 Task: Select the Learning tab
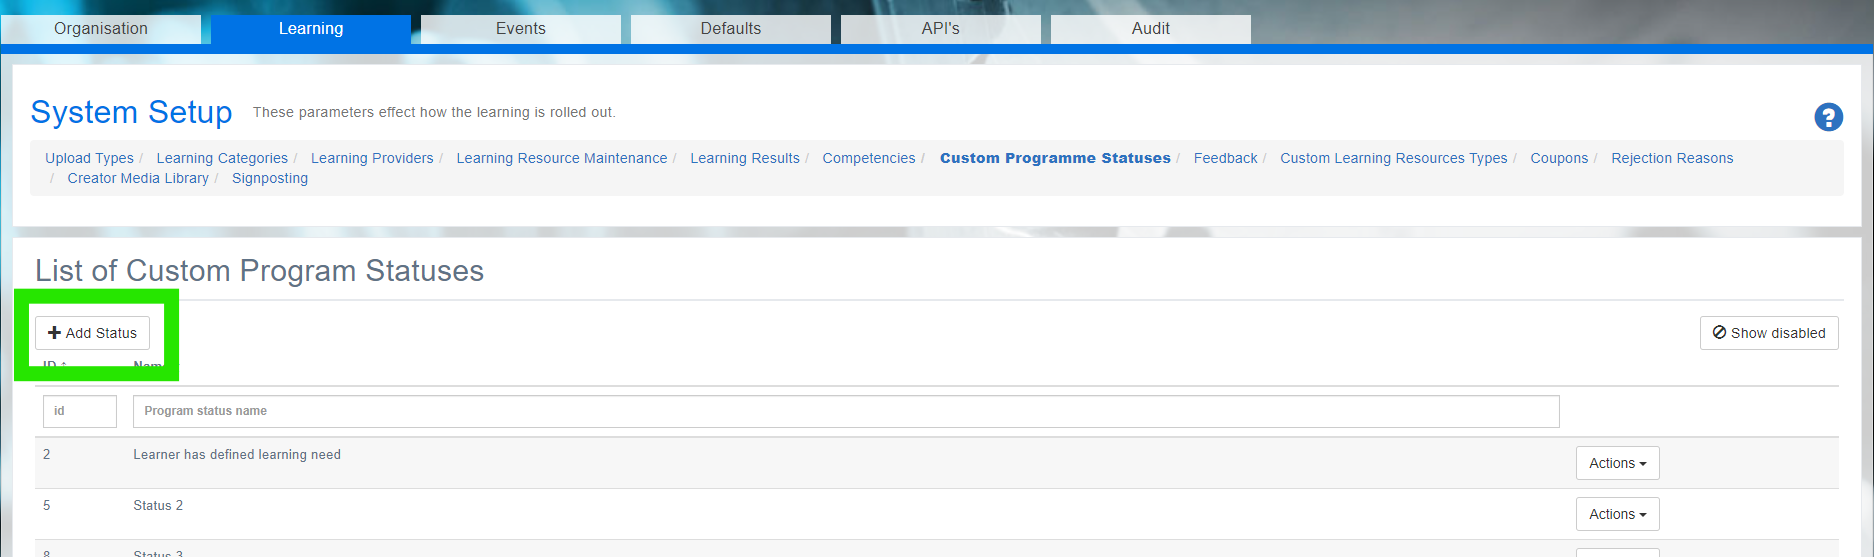coord(311,29)
